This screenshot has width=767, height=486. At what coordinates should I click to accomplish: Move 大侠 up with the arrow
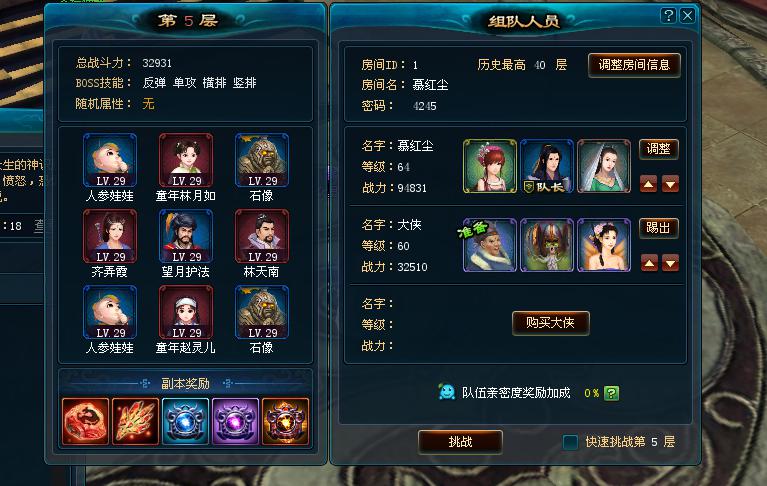[649, 263]
